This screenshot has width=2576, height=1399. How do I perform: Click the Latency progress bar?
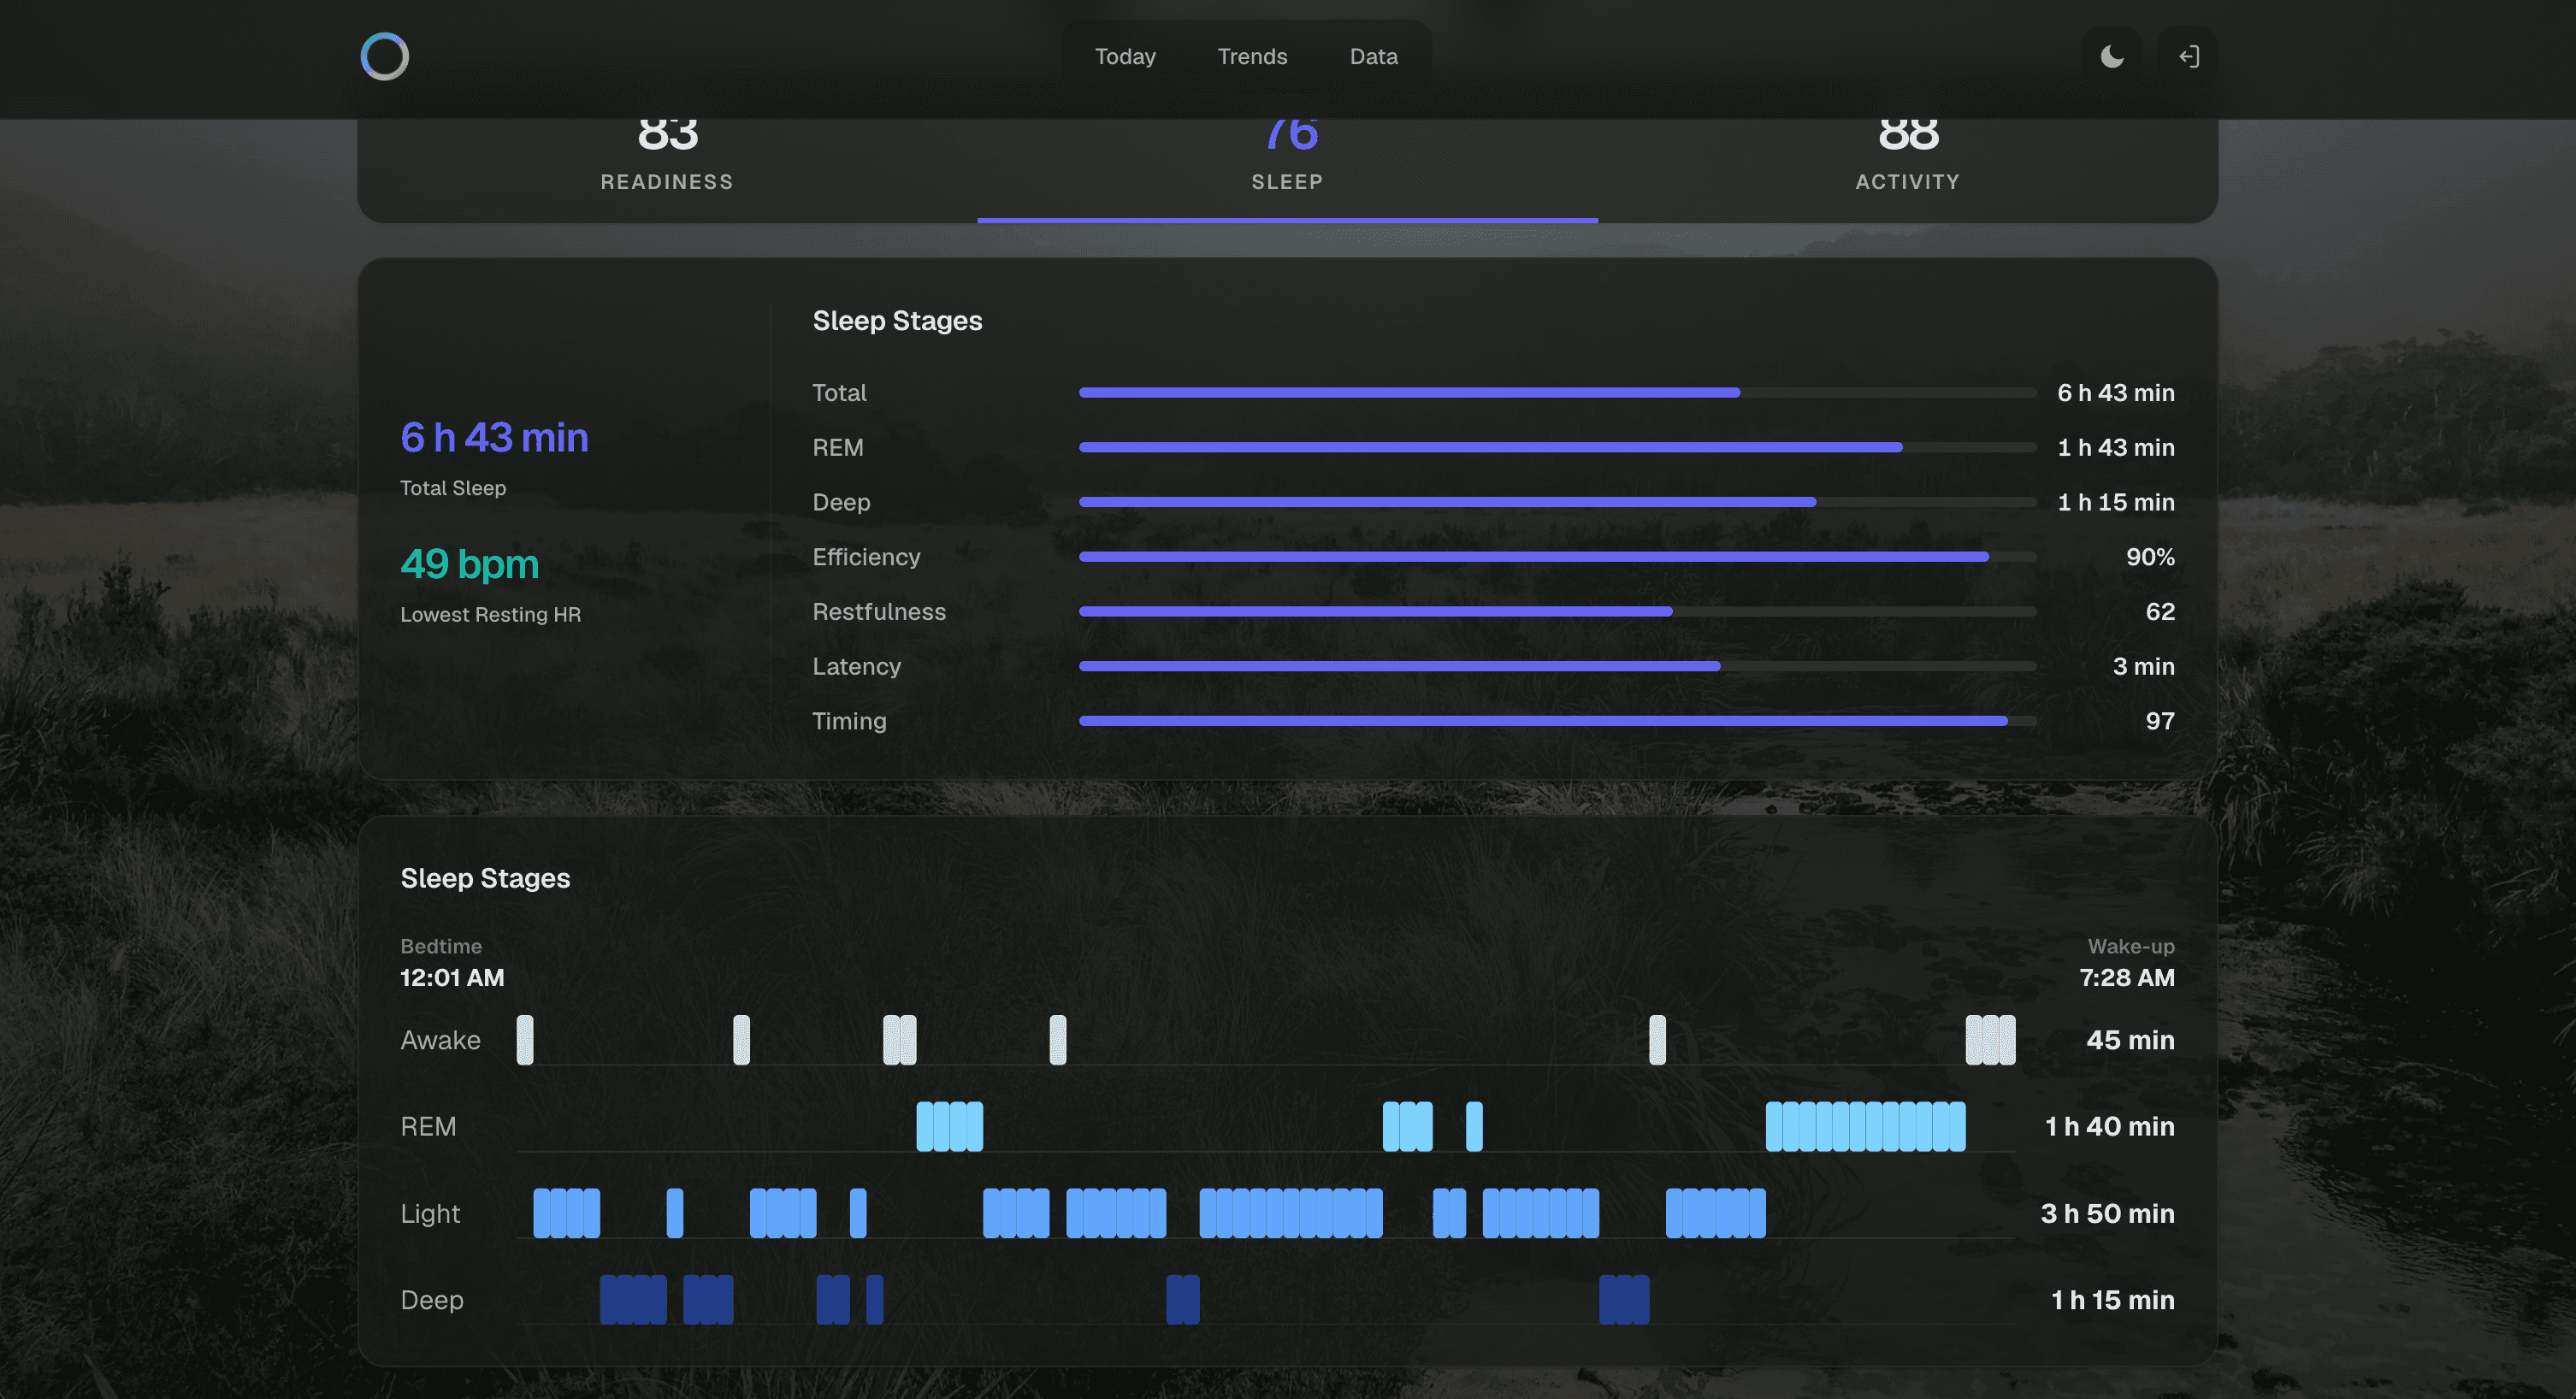pyautogui.click(x=1557, y=666)
